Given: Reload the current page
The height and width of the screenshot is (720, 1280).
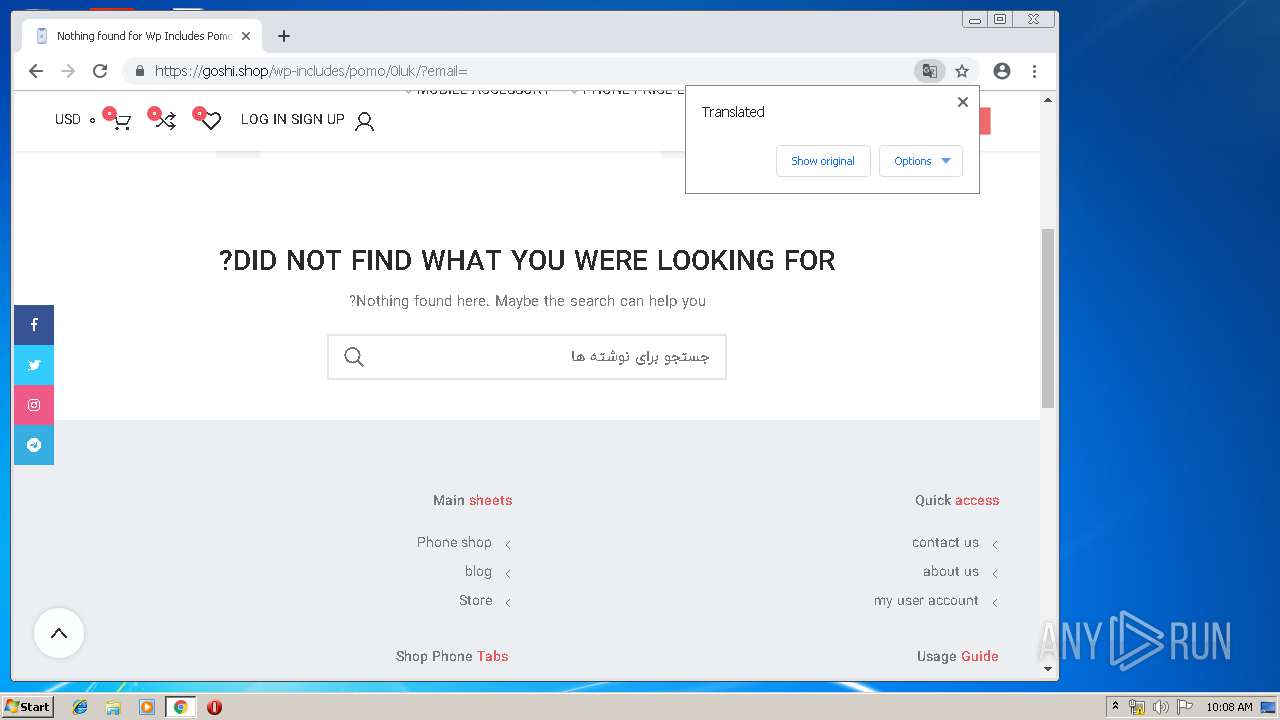Looking at the screenshot, I should pyautogui.click(x=100, y=71).
